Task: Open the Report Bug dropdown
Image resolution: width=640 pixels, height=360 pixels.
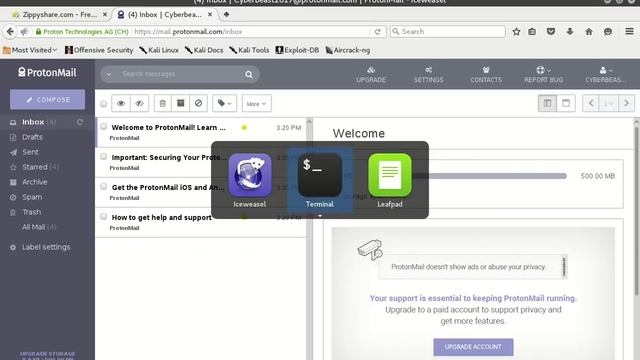Action: point(543,75)
